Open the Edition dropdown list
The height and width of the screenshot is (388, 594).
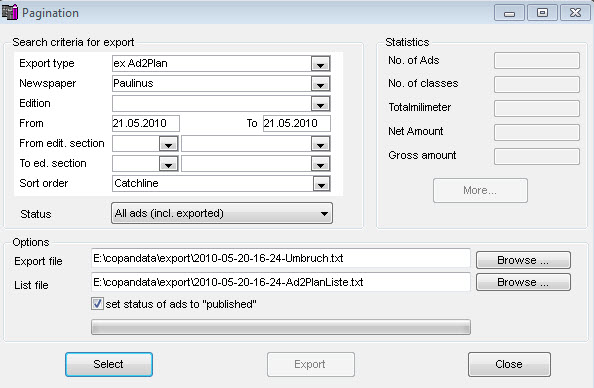tap(320, 104)
